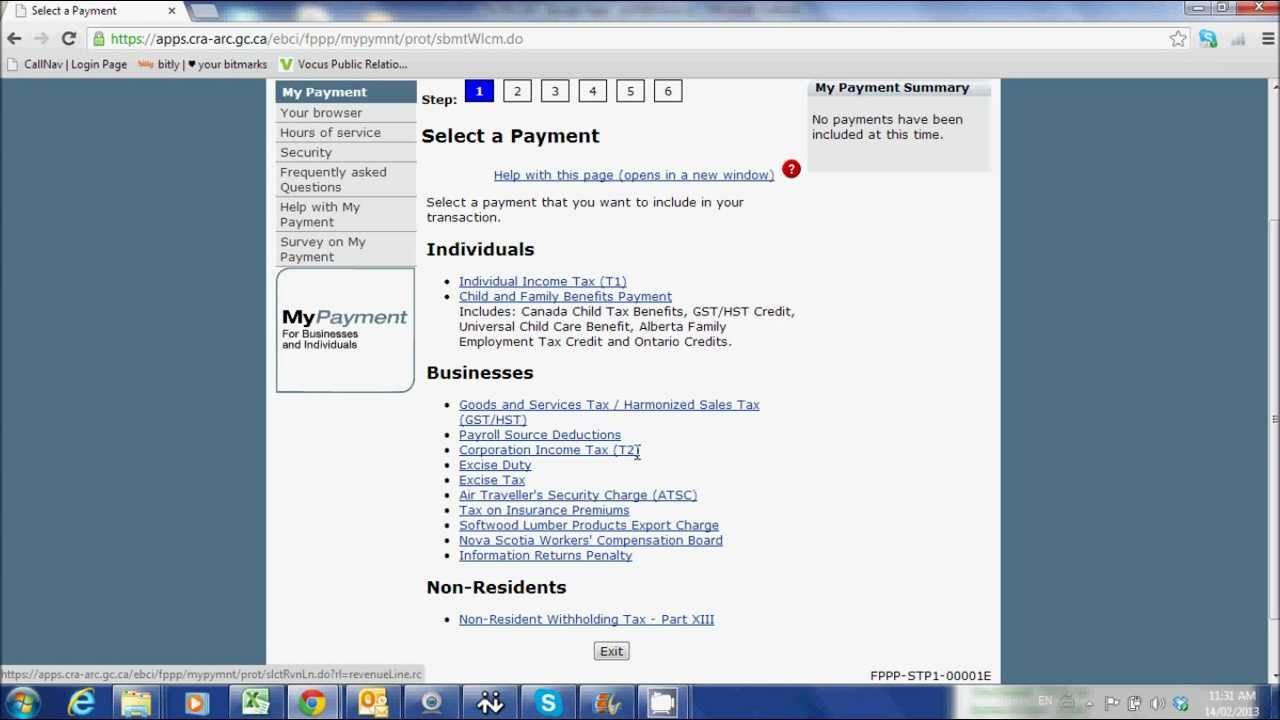This screenshot has height=720, width=1280.
Task: Launch Internet Explorer from the taskbar
Action: (x=81, y=703)
